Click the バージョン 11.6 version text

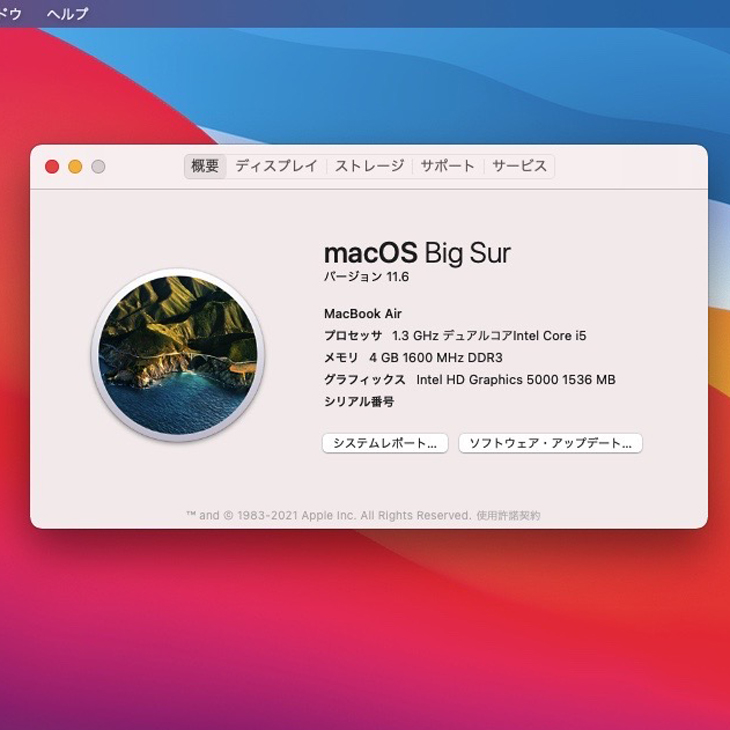[366, 277]
